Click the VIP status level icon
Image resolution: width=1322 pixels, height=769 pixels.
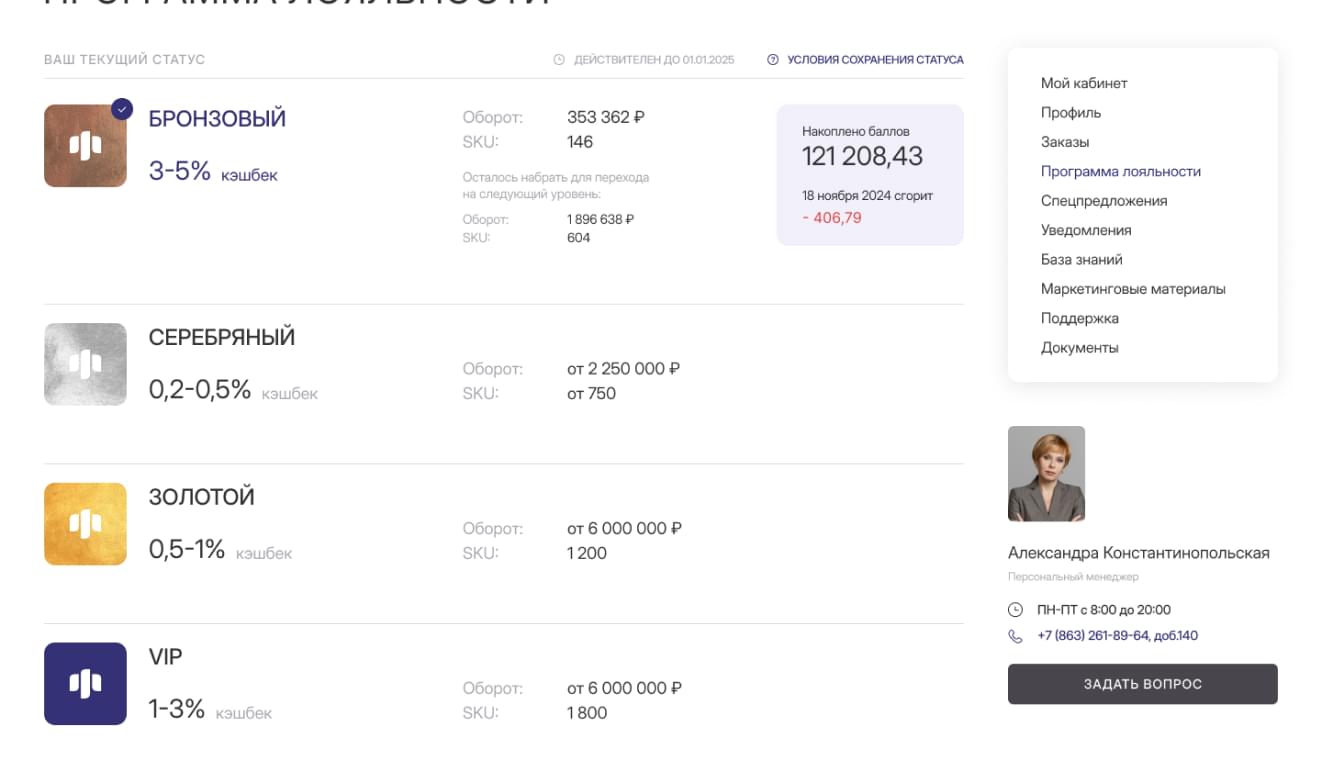(x=85, y=683)
